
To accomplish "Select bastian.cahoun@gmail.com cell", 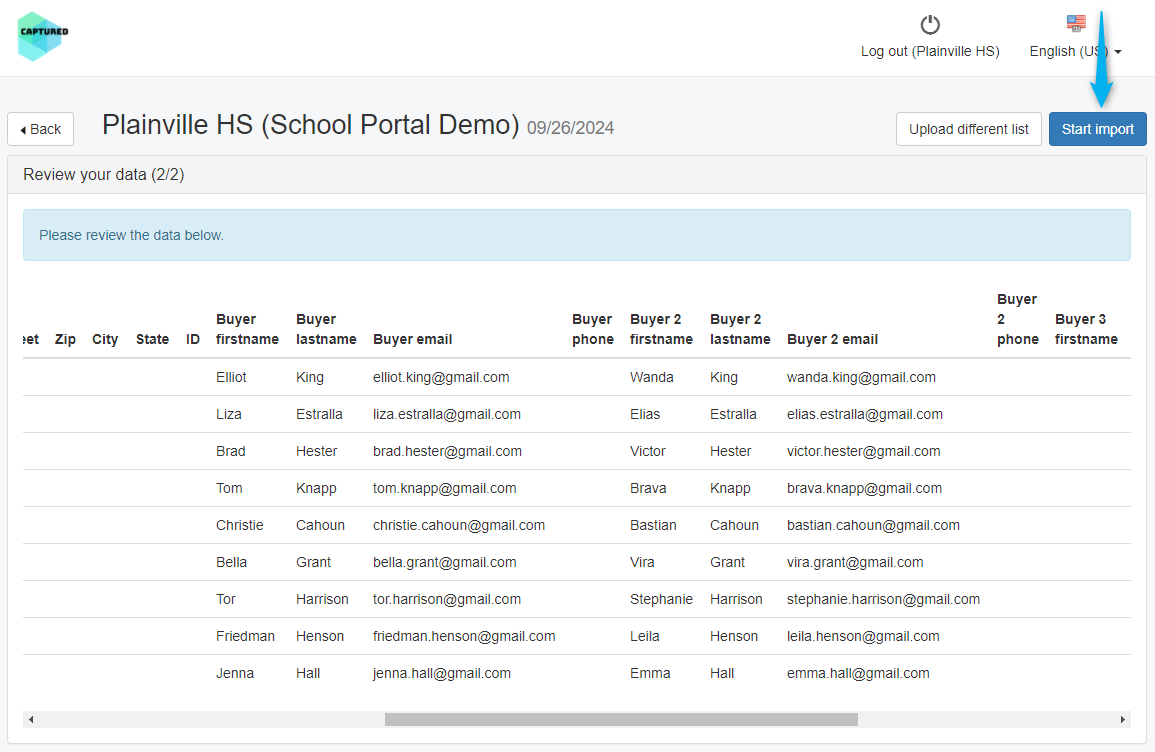I will point(874,525).
